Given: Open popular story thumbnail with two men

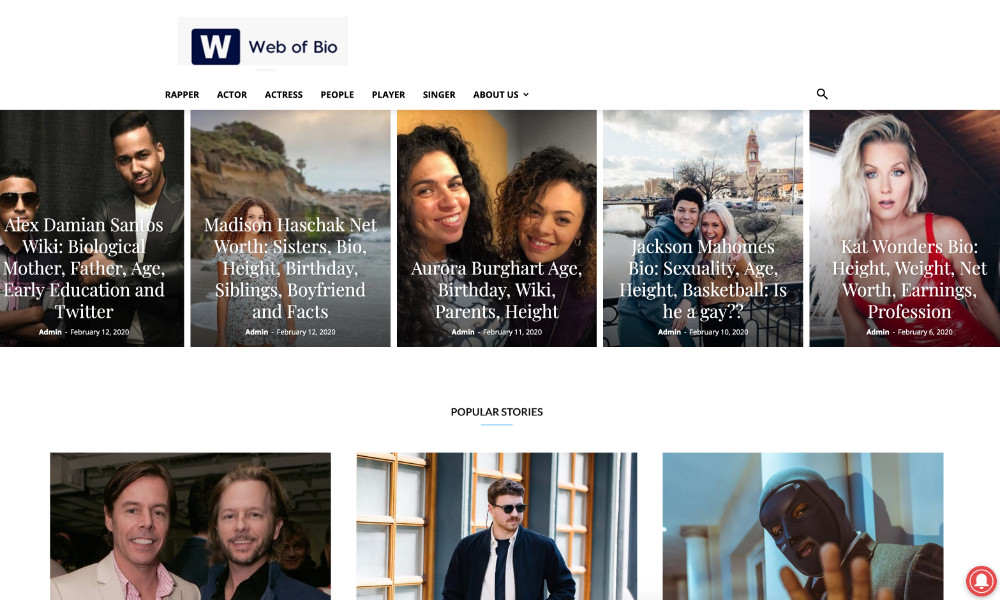Looking at the screenshot, I should coord(191,526).
